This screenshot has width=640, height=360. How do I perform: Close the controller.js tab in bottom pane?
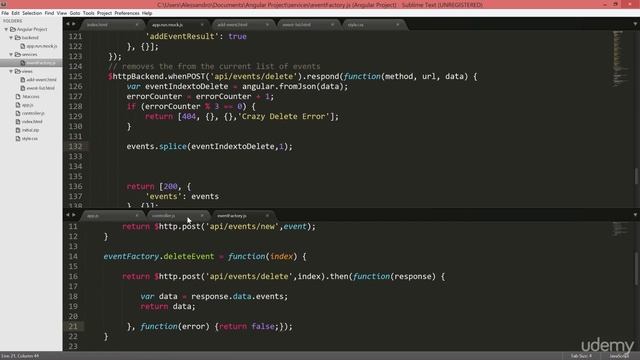click(x=202, y=216)
